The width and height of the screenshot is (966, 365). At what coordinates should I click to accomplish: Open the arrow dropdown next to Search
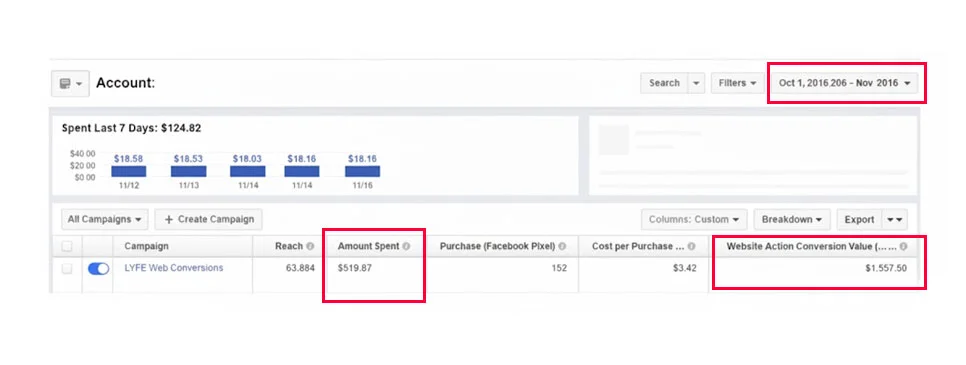point(696,83)
